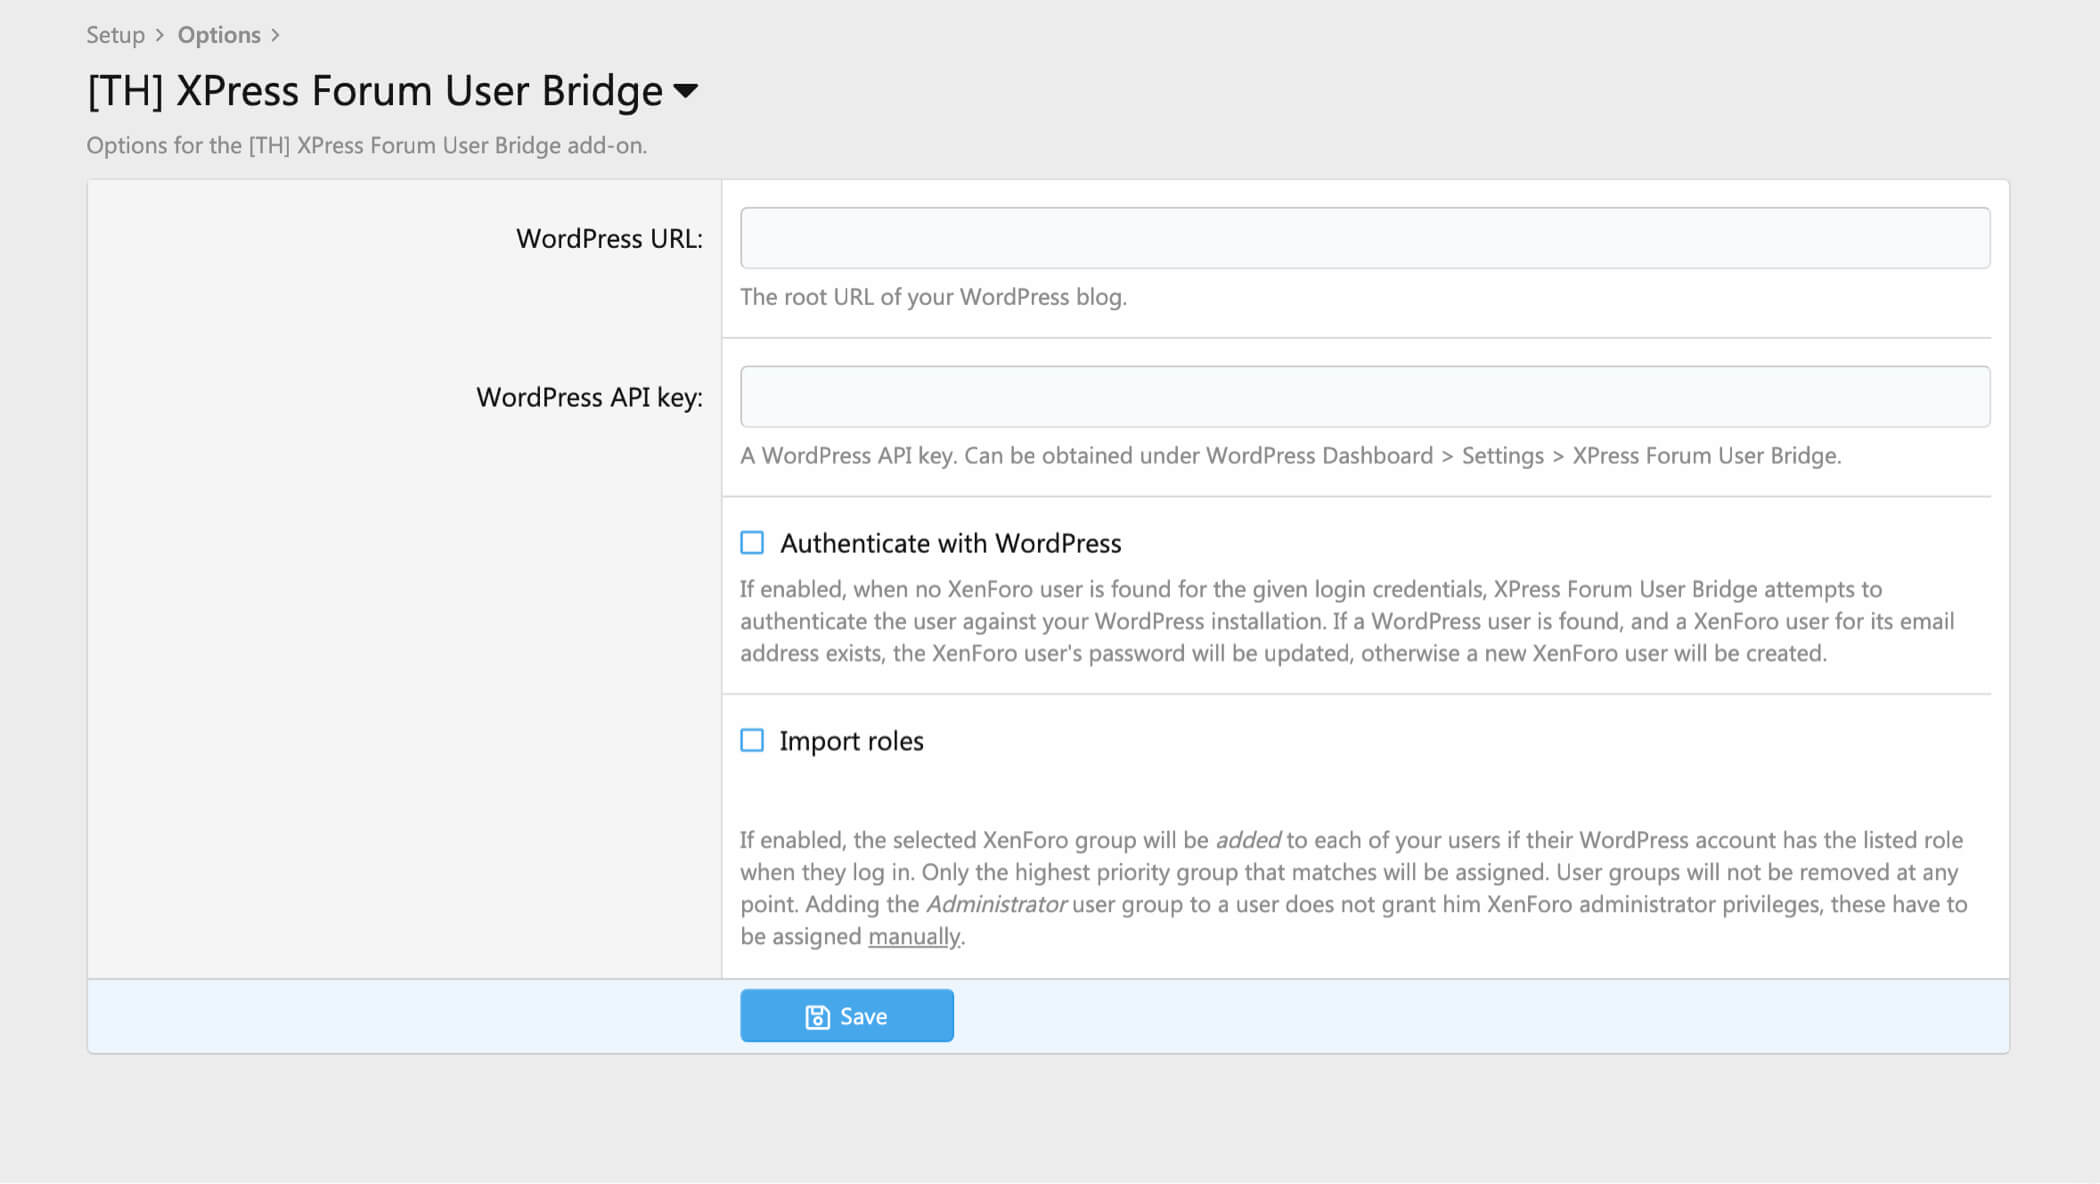
Task: Click 'The root URL of your WordPress blog.' hint
Action: pyautogui.click(x=933, y=297)
